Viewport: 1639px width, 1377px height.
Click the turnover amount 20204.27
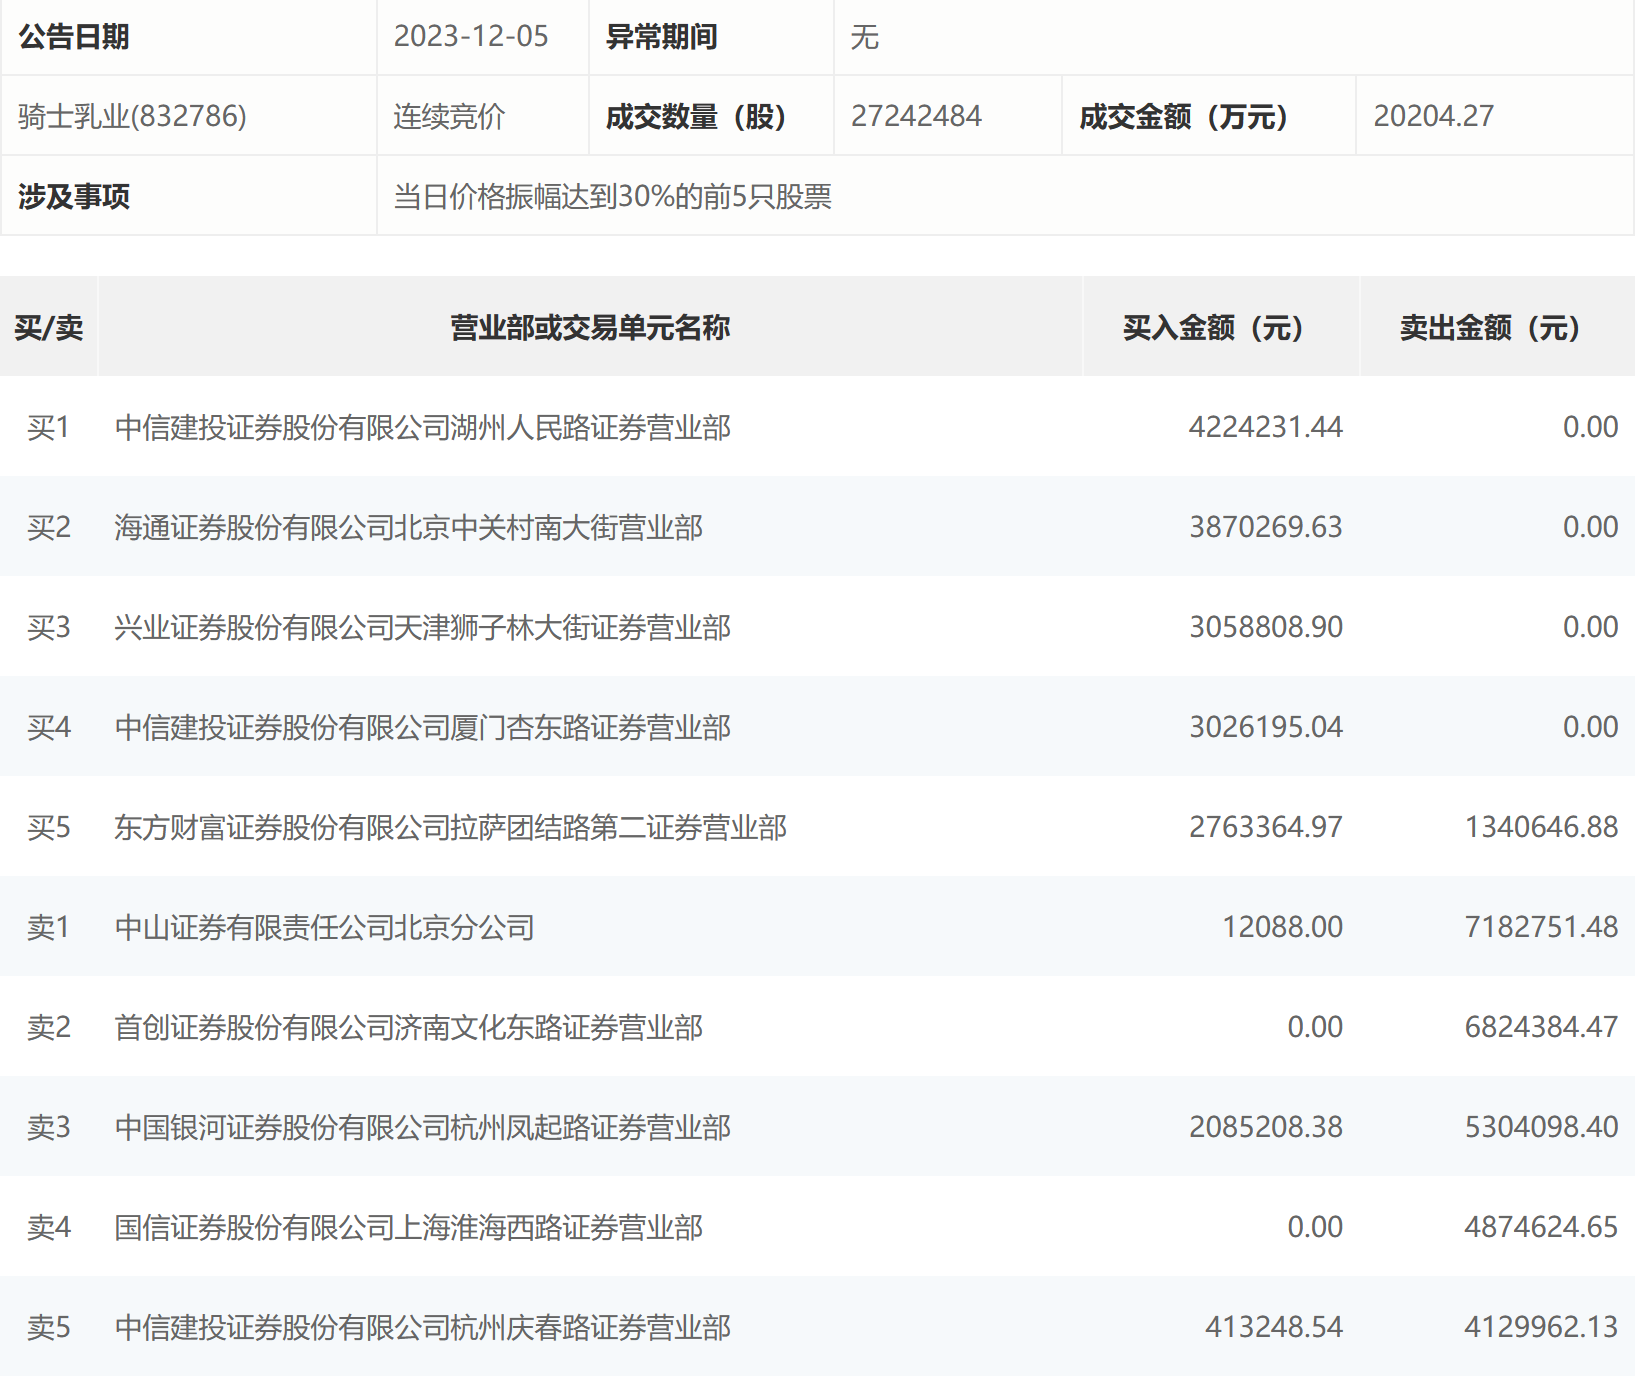1433,117
